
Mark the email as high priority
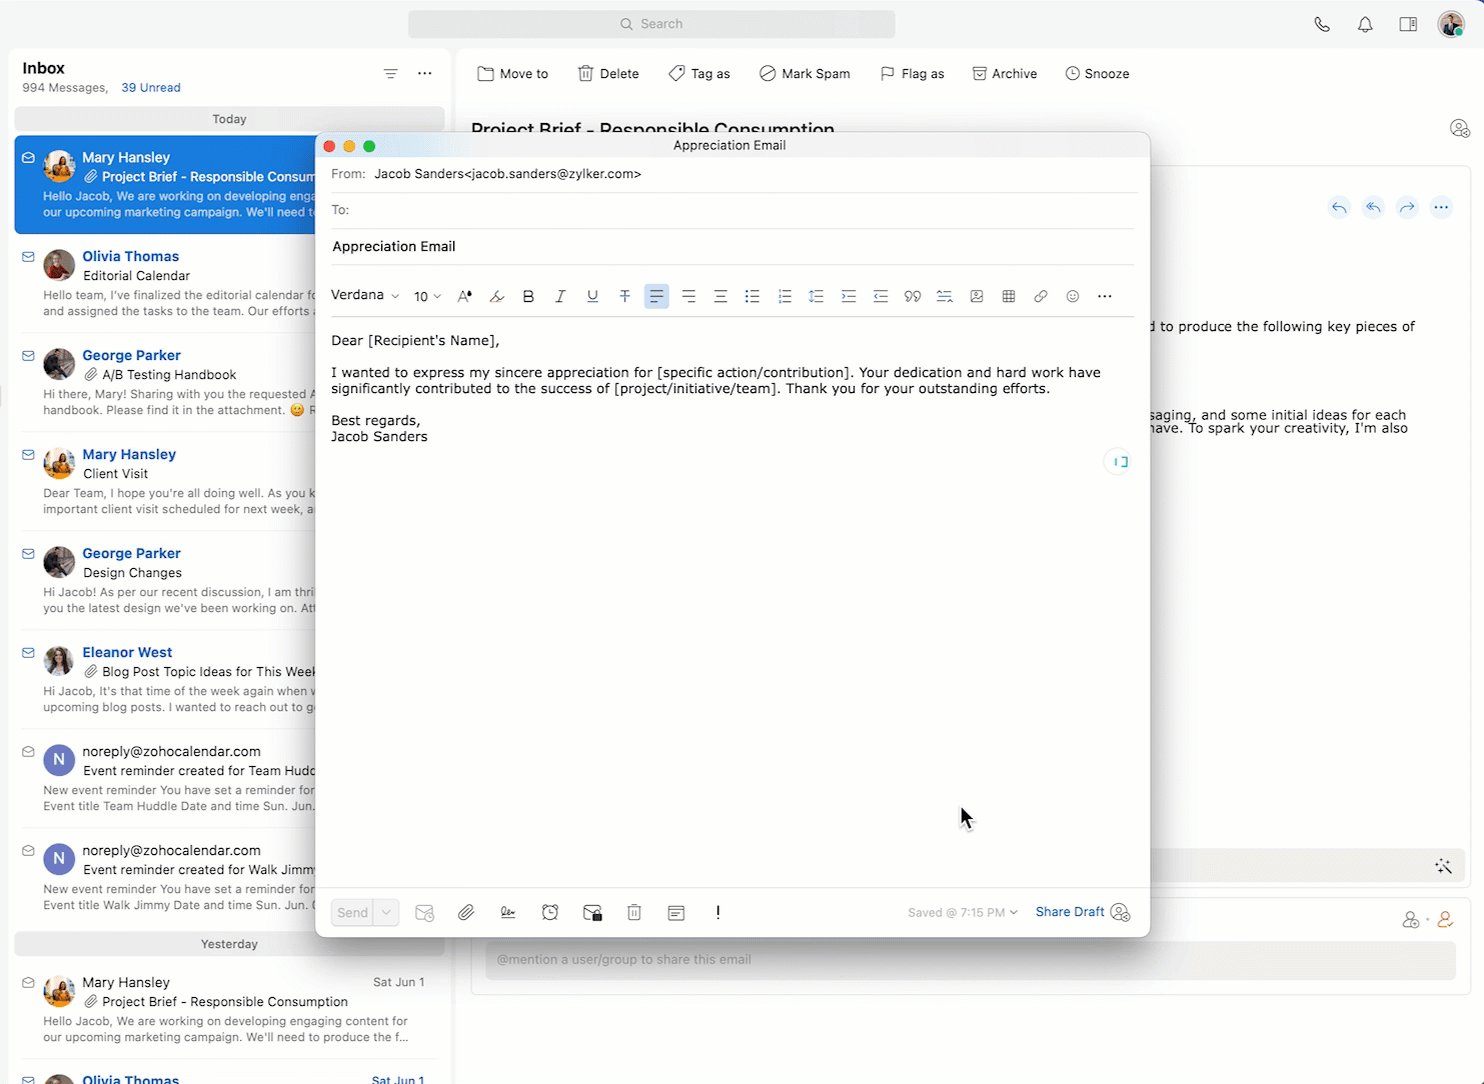coord(718,912)
